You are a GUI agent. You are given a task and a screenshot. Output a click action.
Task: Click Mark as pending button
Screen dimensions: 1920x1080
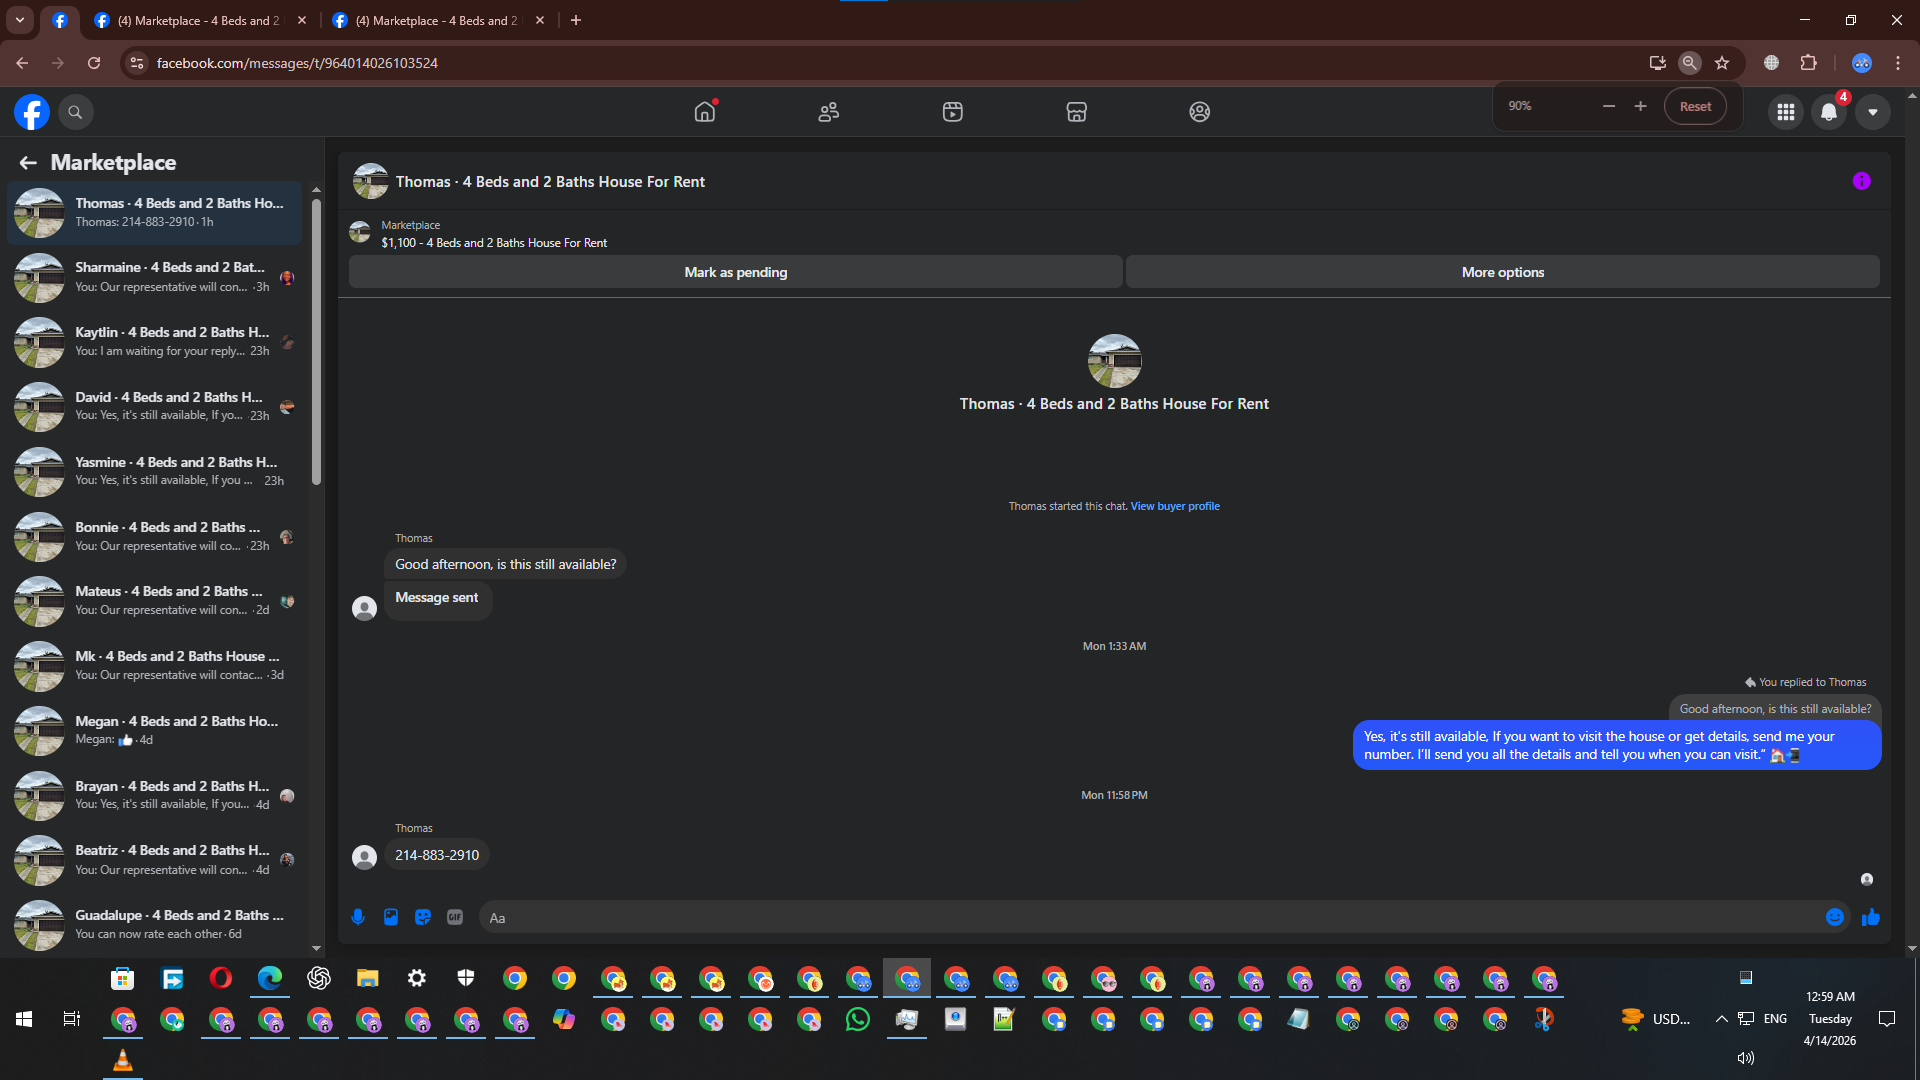tap(735, 272)
